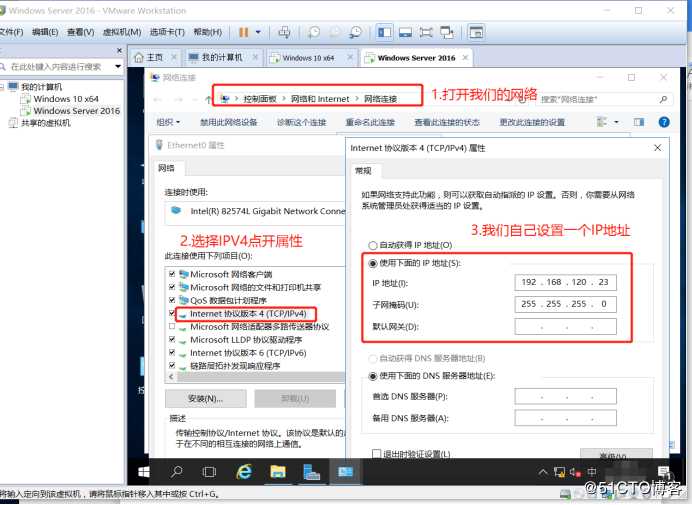Switch to the 我的计算机 tab
Image resolution: width=692 pixels, height=505 pixels.
click(222, 58)
